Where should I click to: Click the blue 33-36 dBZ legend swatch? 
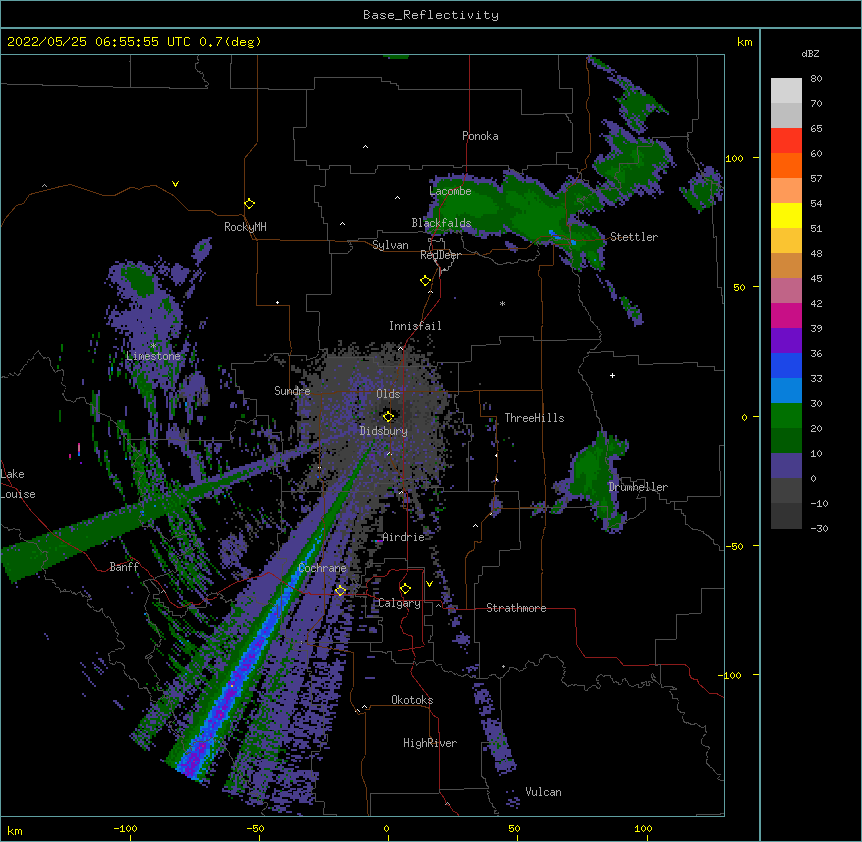tap(786, 365)
